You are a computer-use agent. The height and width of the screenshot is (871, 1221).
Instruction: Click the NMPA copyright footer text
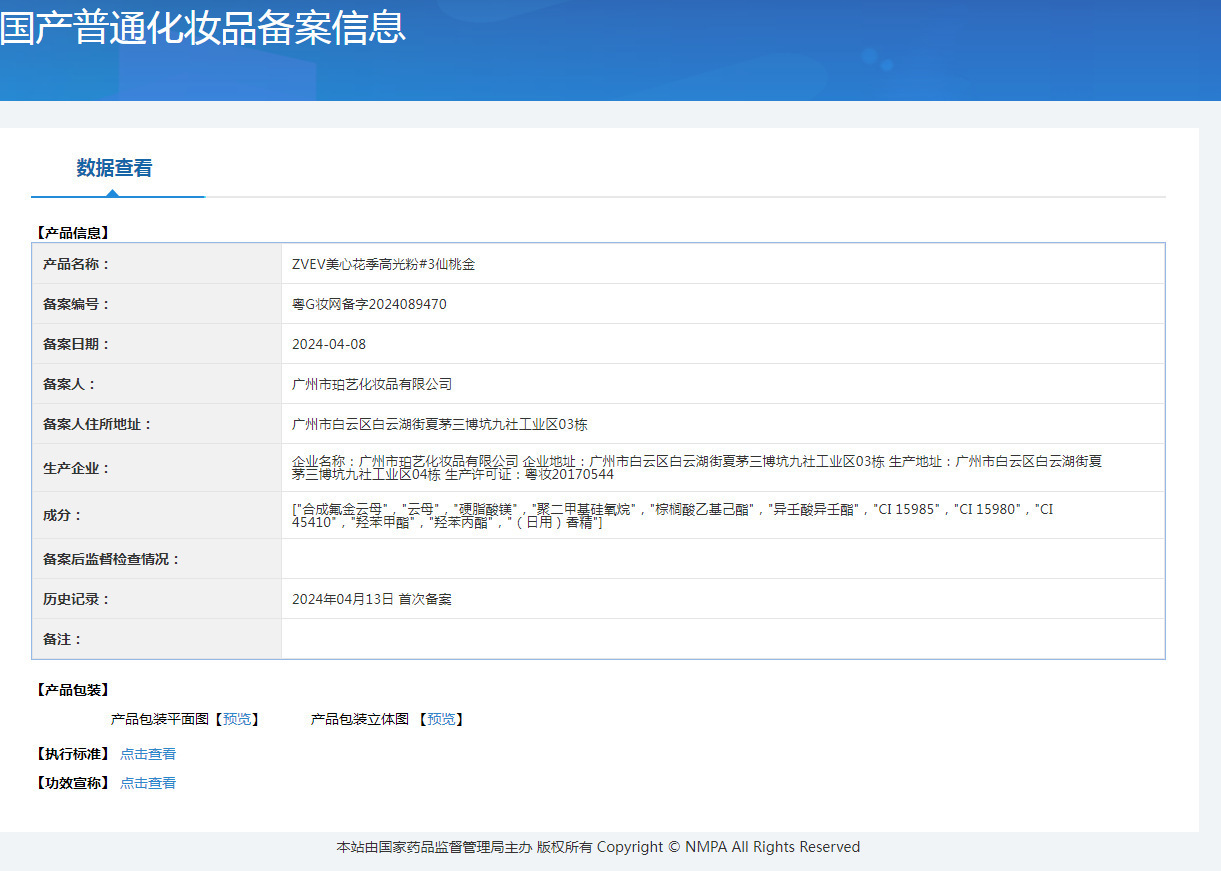coord(598,847)
